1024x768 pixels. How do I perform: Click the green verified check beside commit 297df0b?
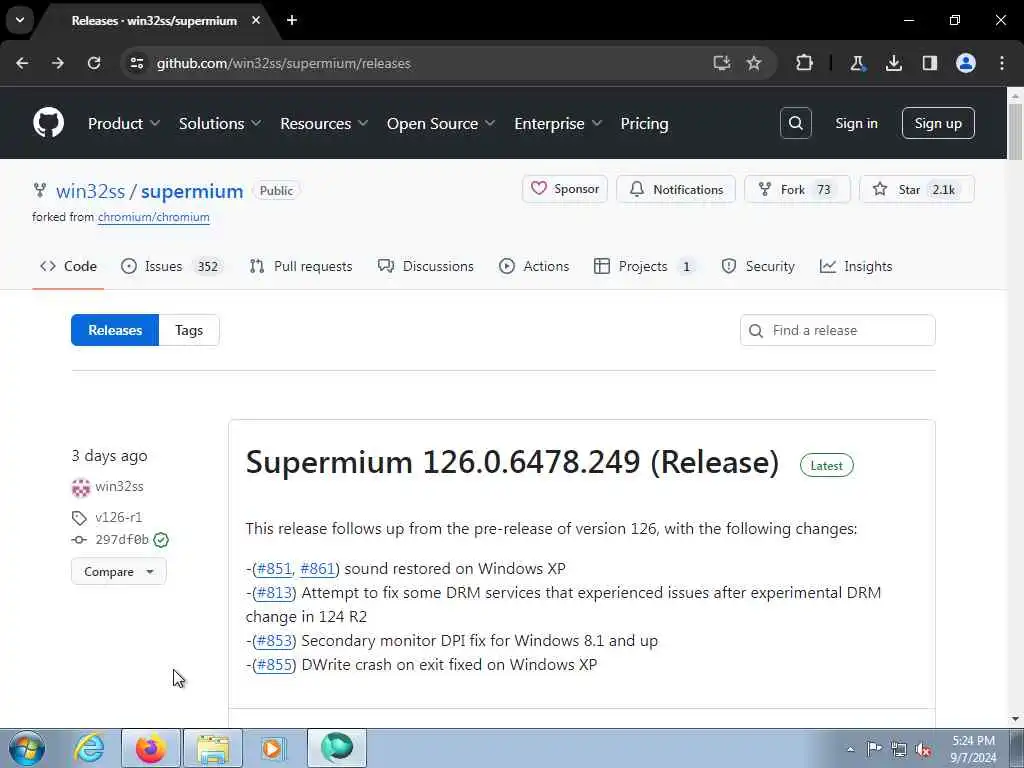tap(161, 540)
